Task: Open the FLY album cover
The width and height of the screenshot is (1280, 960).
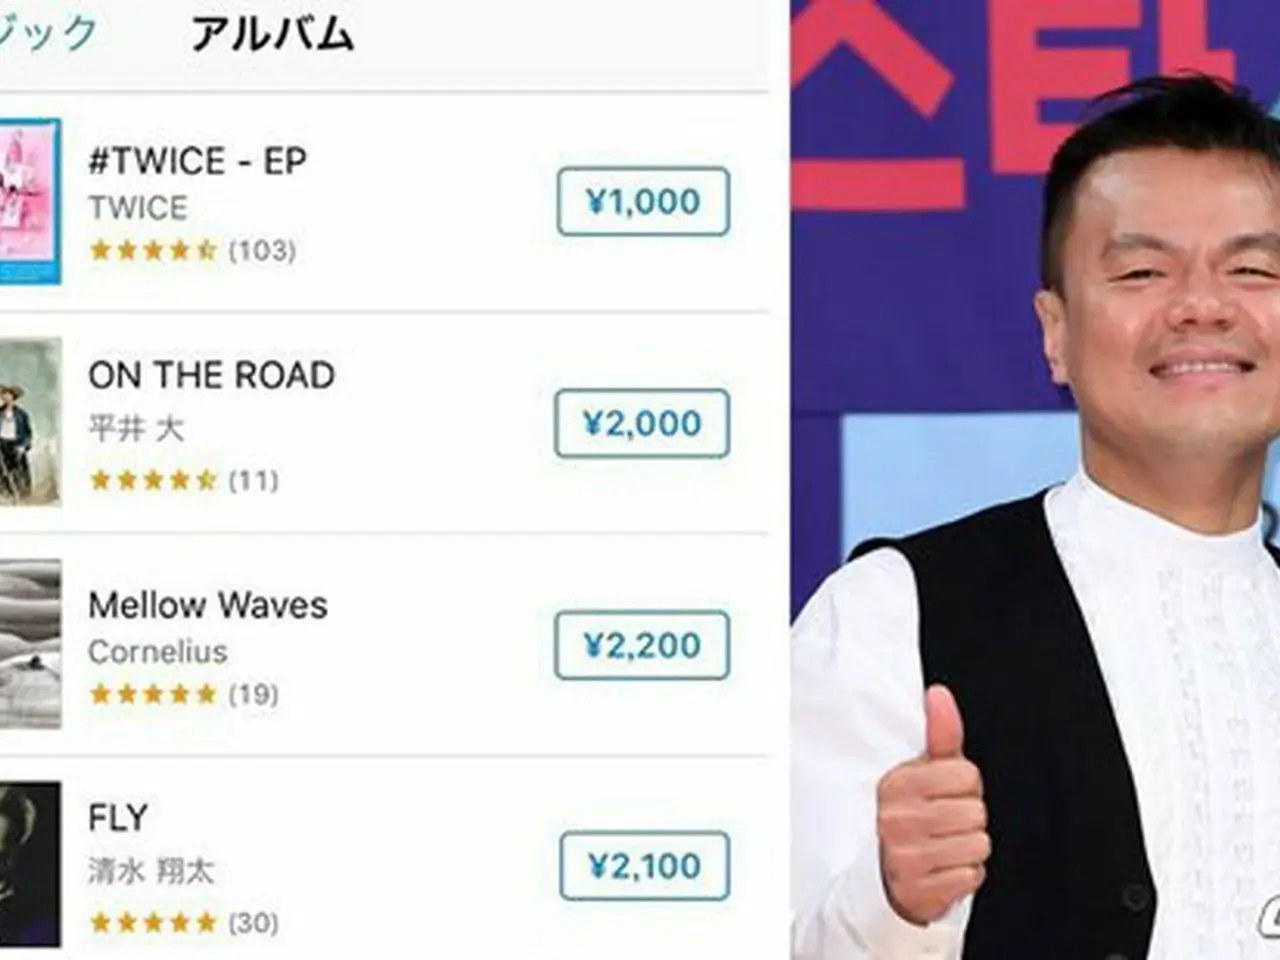Action: pos(30,865)
